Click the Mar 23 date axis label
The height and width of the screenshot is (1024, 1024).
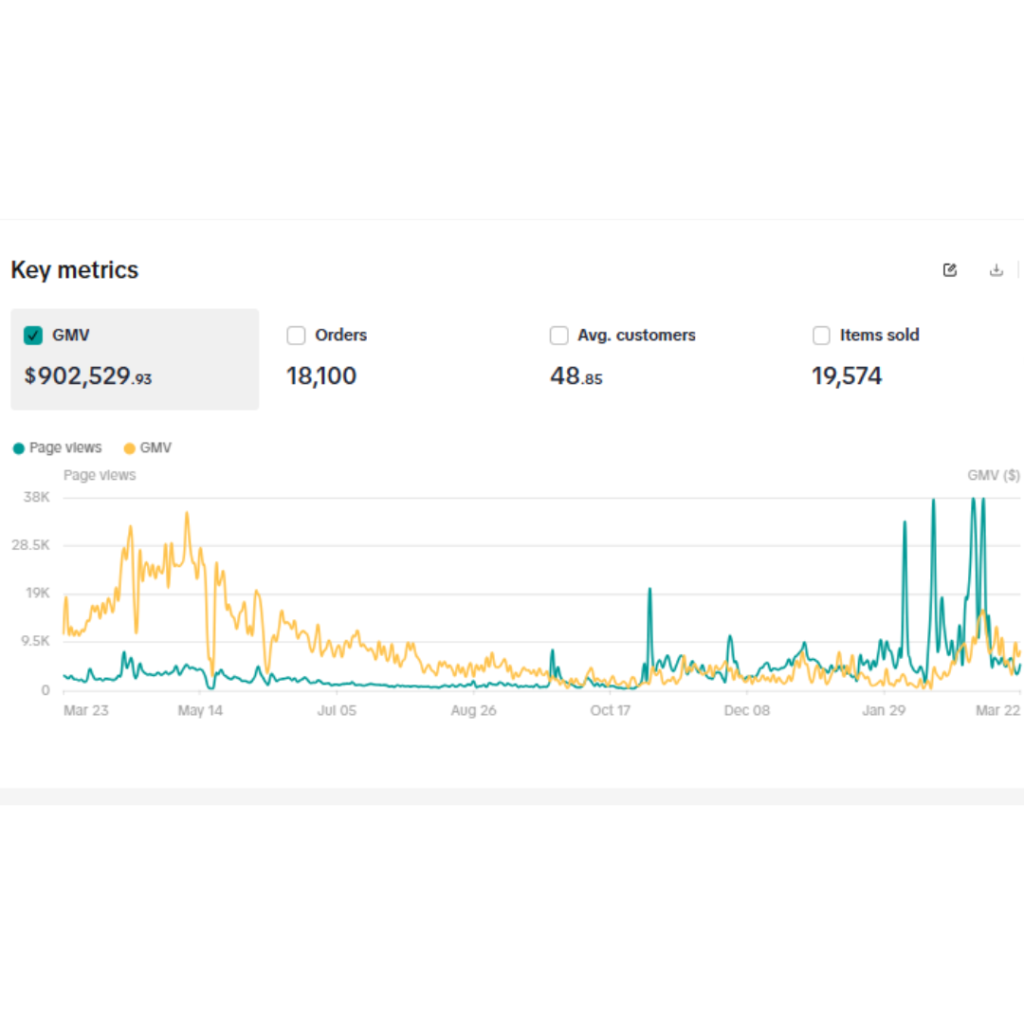tap(86, 711)
